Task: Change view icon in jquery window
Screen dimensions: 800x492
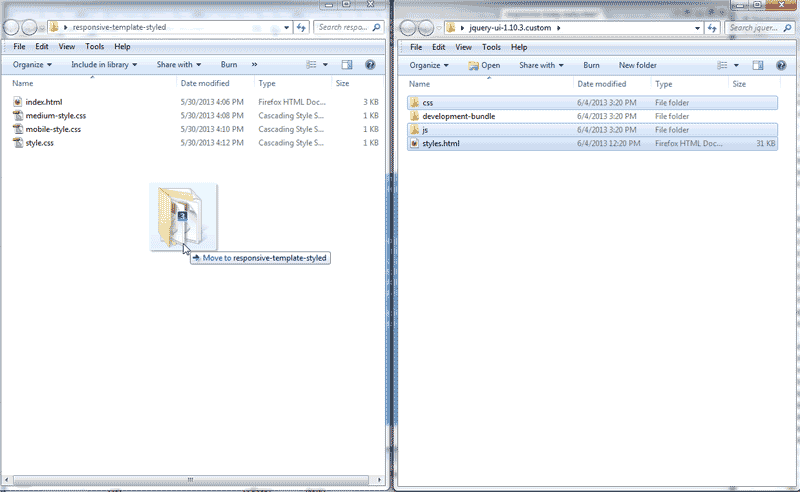Action: point(722,65)
